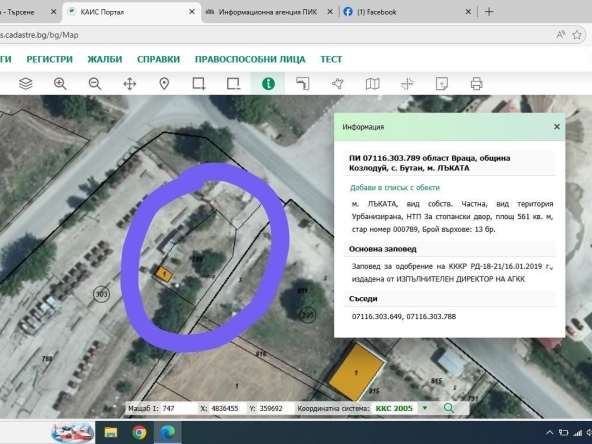Close the Facebook browser tab

[x=468, y=12]
